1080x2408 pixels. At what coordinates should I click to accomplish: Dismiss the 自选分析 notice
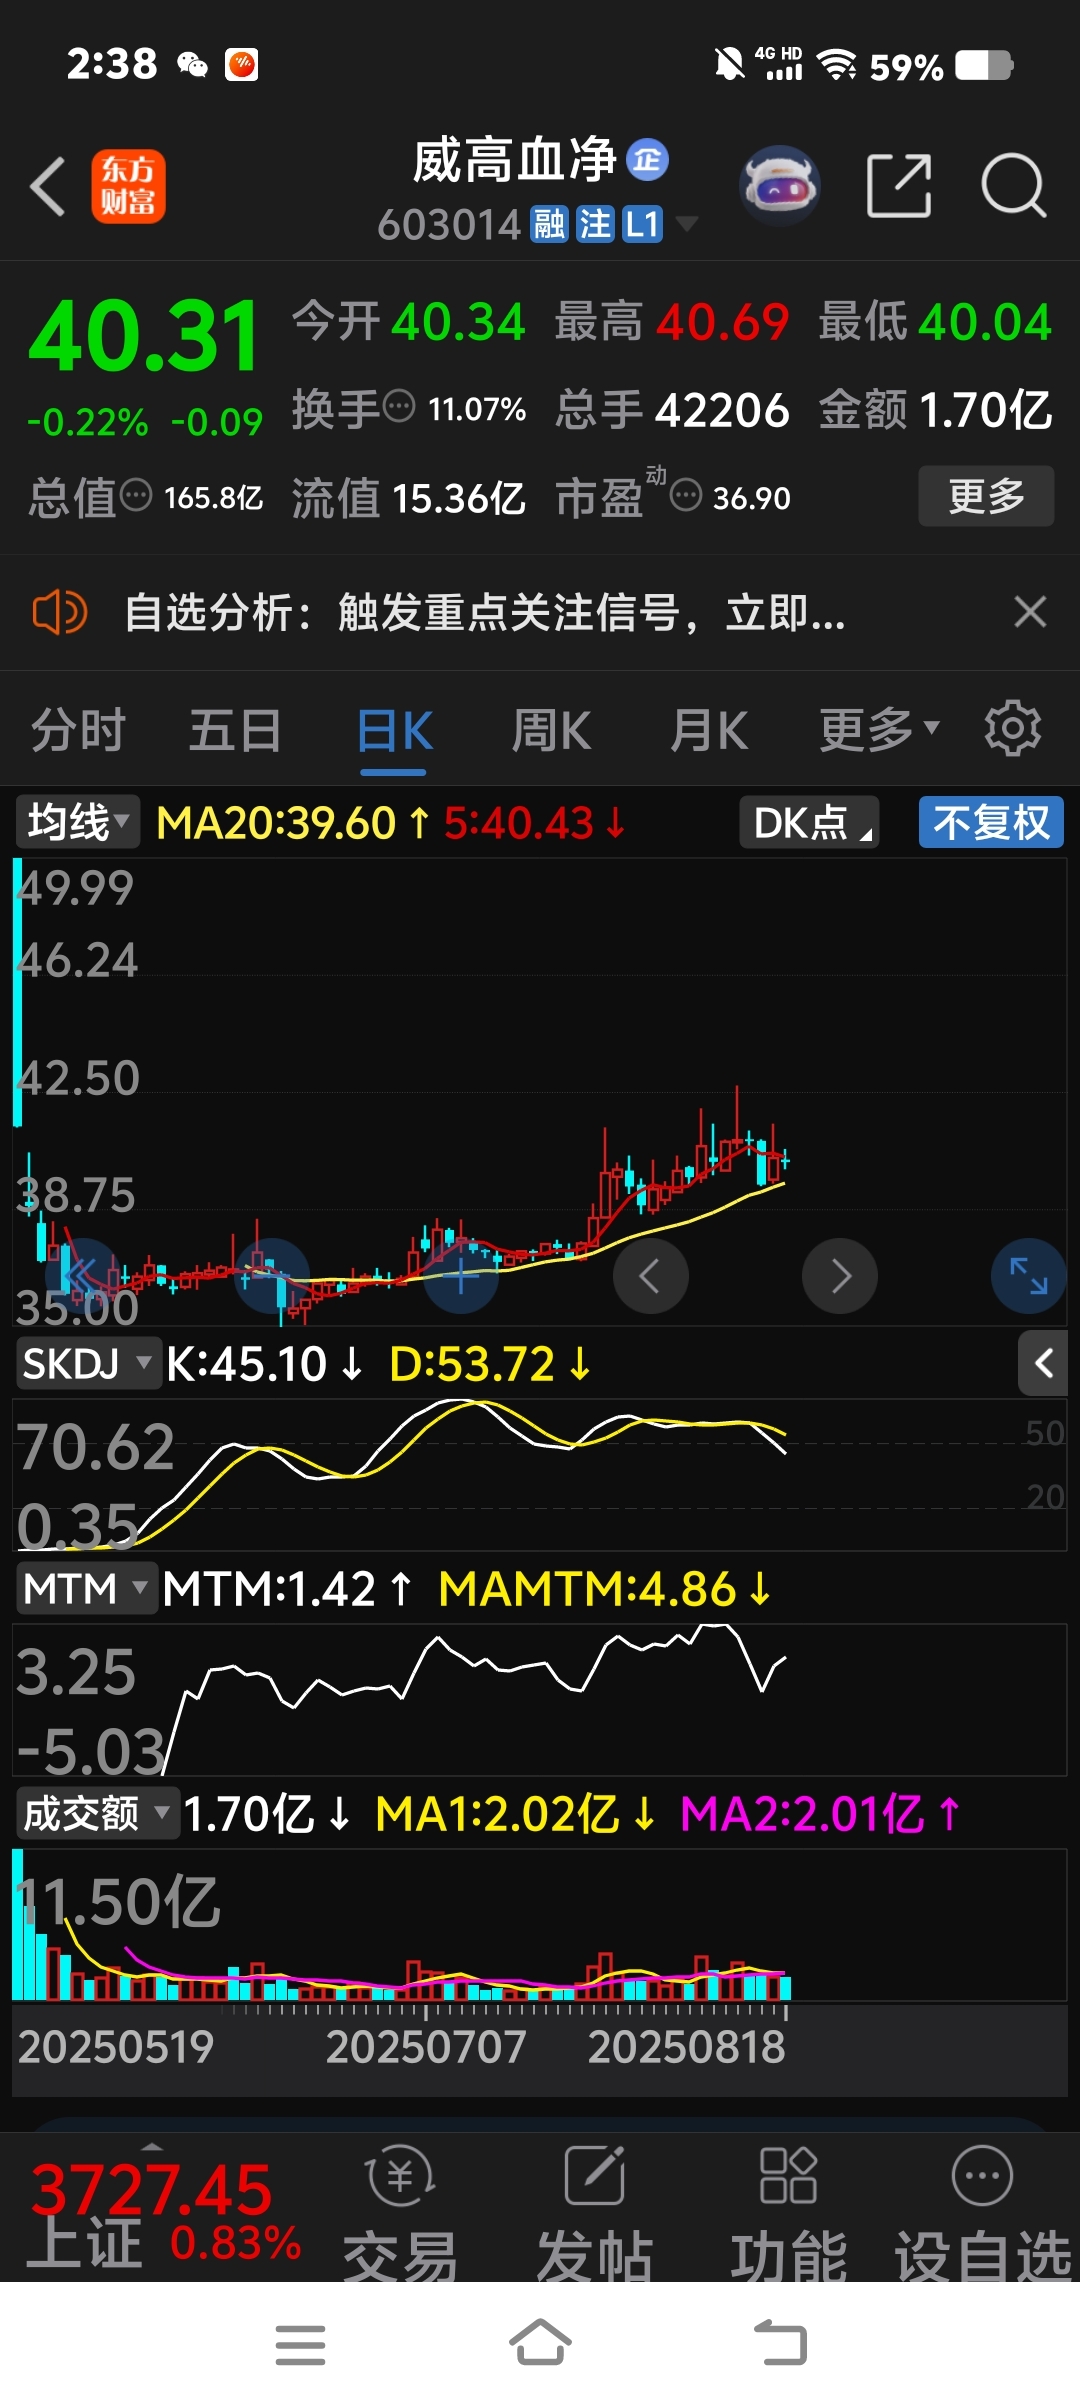point(1030,612)
